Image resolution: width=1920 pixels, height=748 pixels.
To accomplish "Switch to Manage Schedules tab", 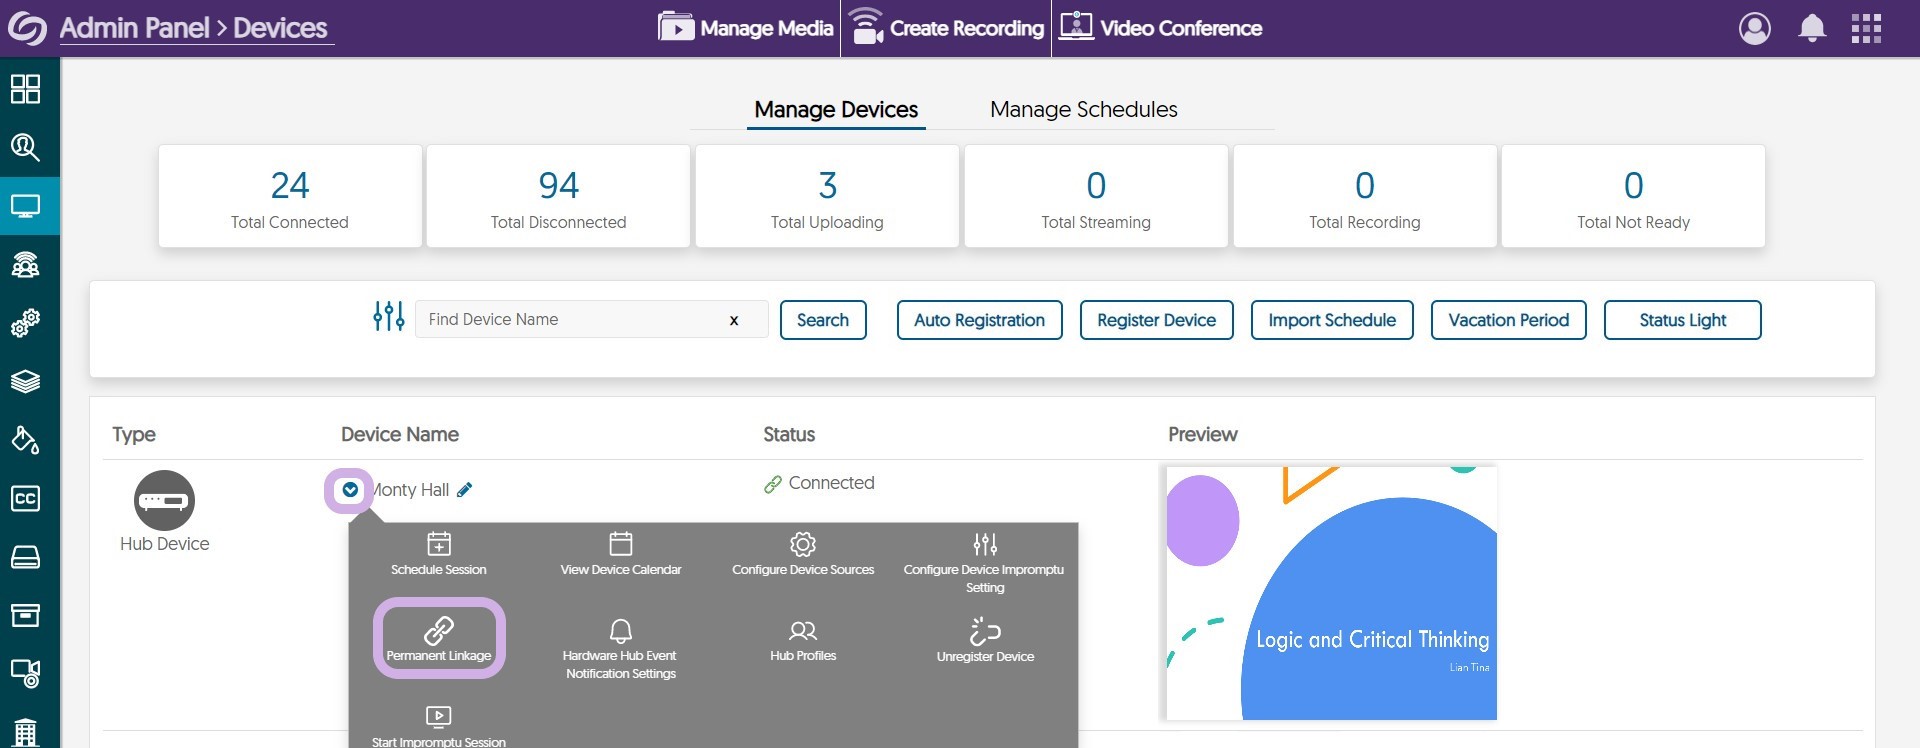I will pyautogui.click(x=1083, y=109).
